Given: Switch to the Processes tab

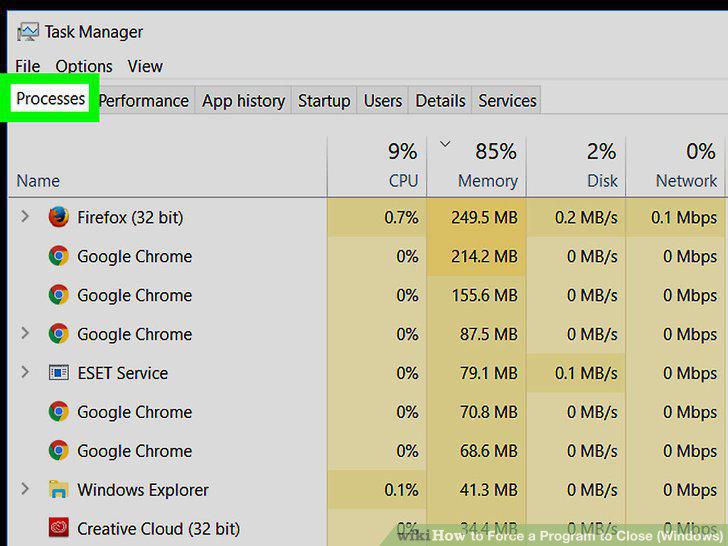Looking at the screenshot, I should click(x=51, y=98).
